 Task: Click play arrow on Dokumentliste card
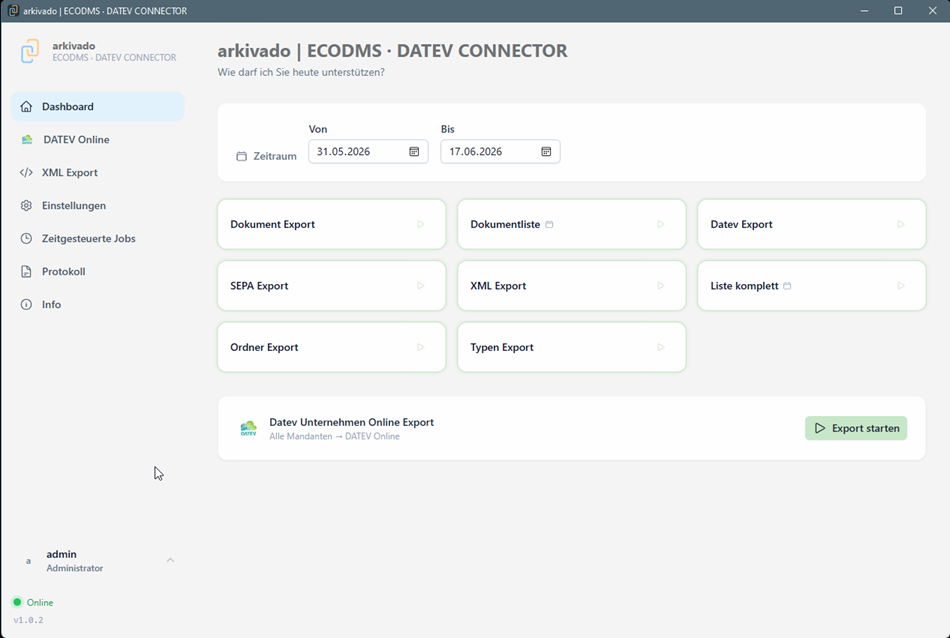pyautogui.click(x=660, y=224)
